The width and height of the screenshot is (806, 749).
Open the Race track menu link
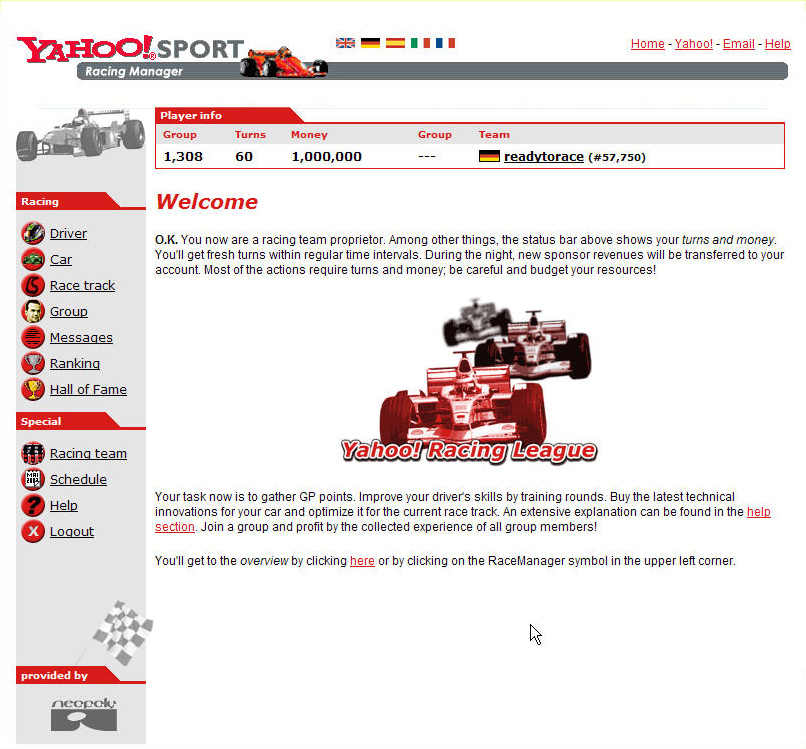[x=82, y=285]
